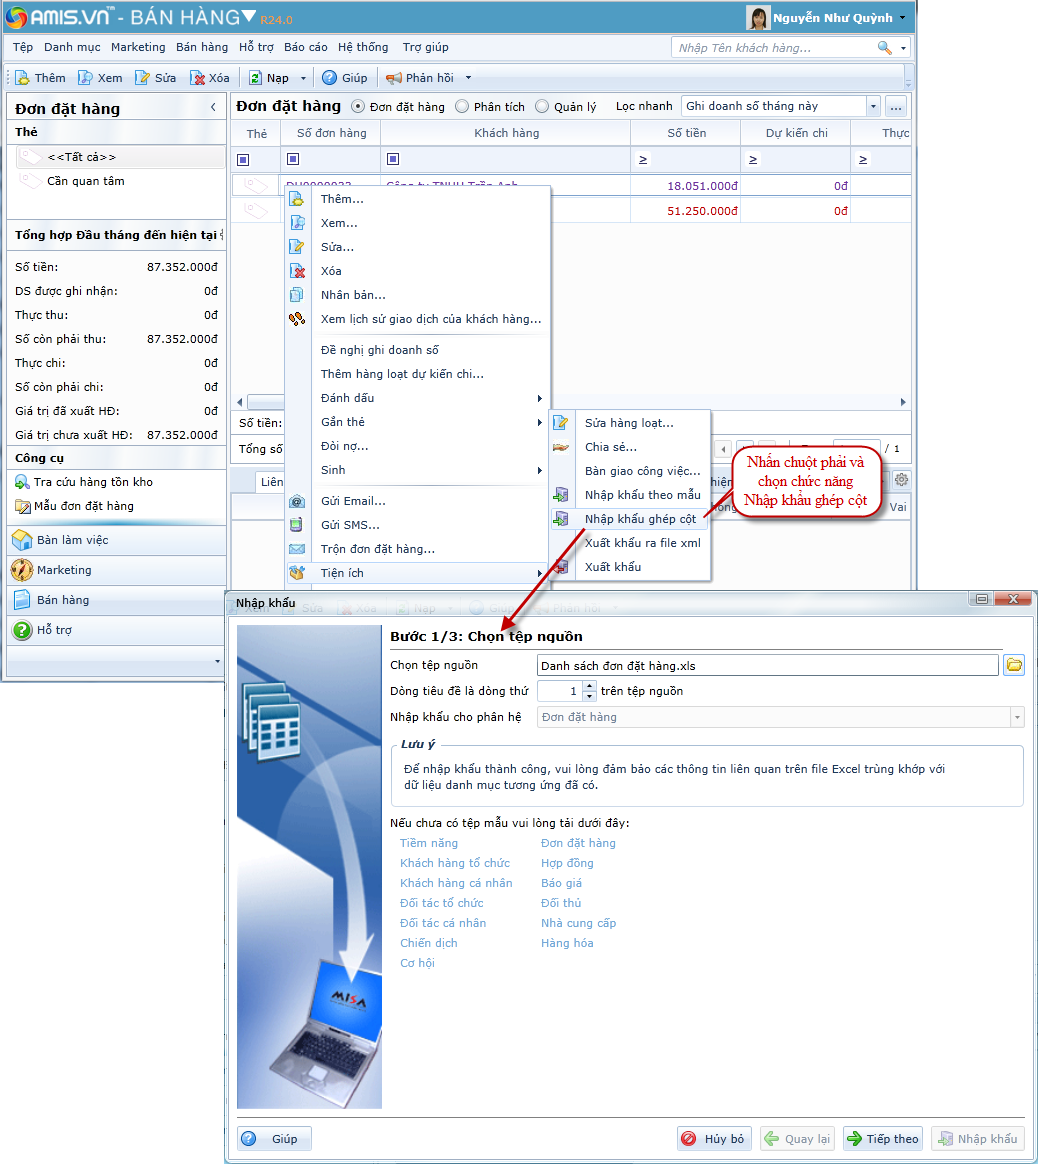The height and width of the screenshot is (1164, 1038).
Task: Click the folder browse icon for source file
Action: 1014,665
